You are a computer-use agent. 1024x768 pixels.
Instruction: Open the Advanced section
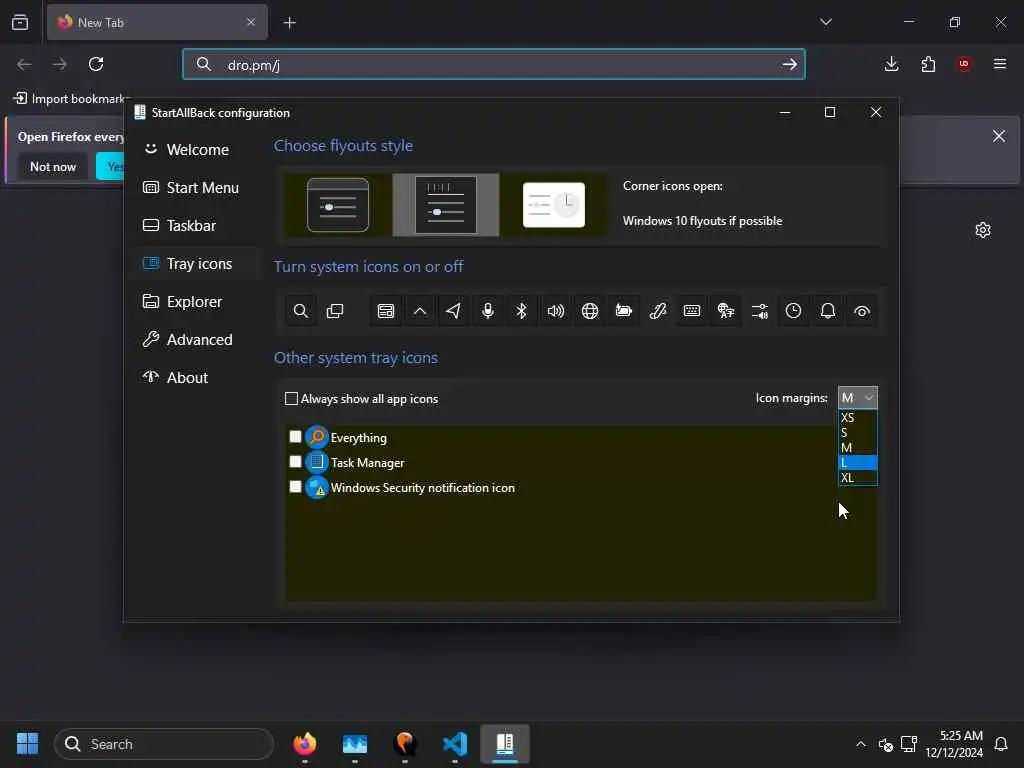click(x=198, y=340)
